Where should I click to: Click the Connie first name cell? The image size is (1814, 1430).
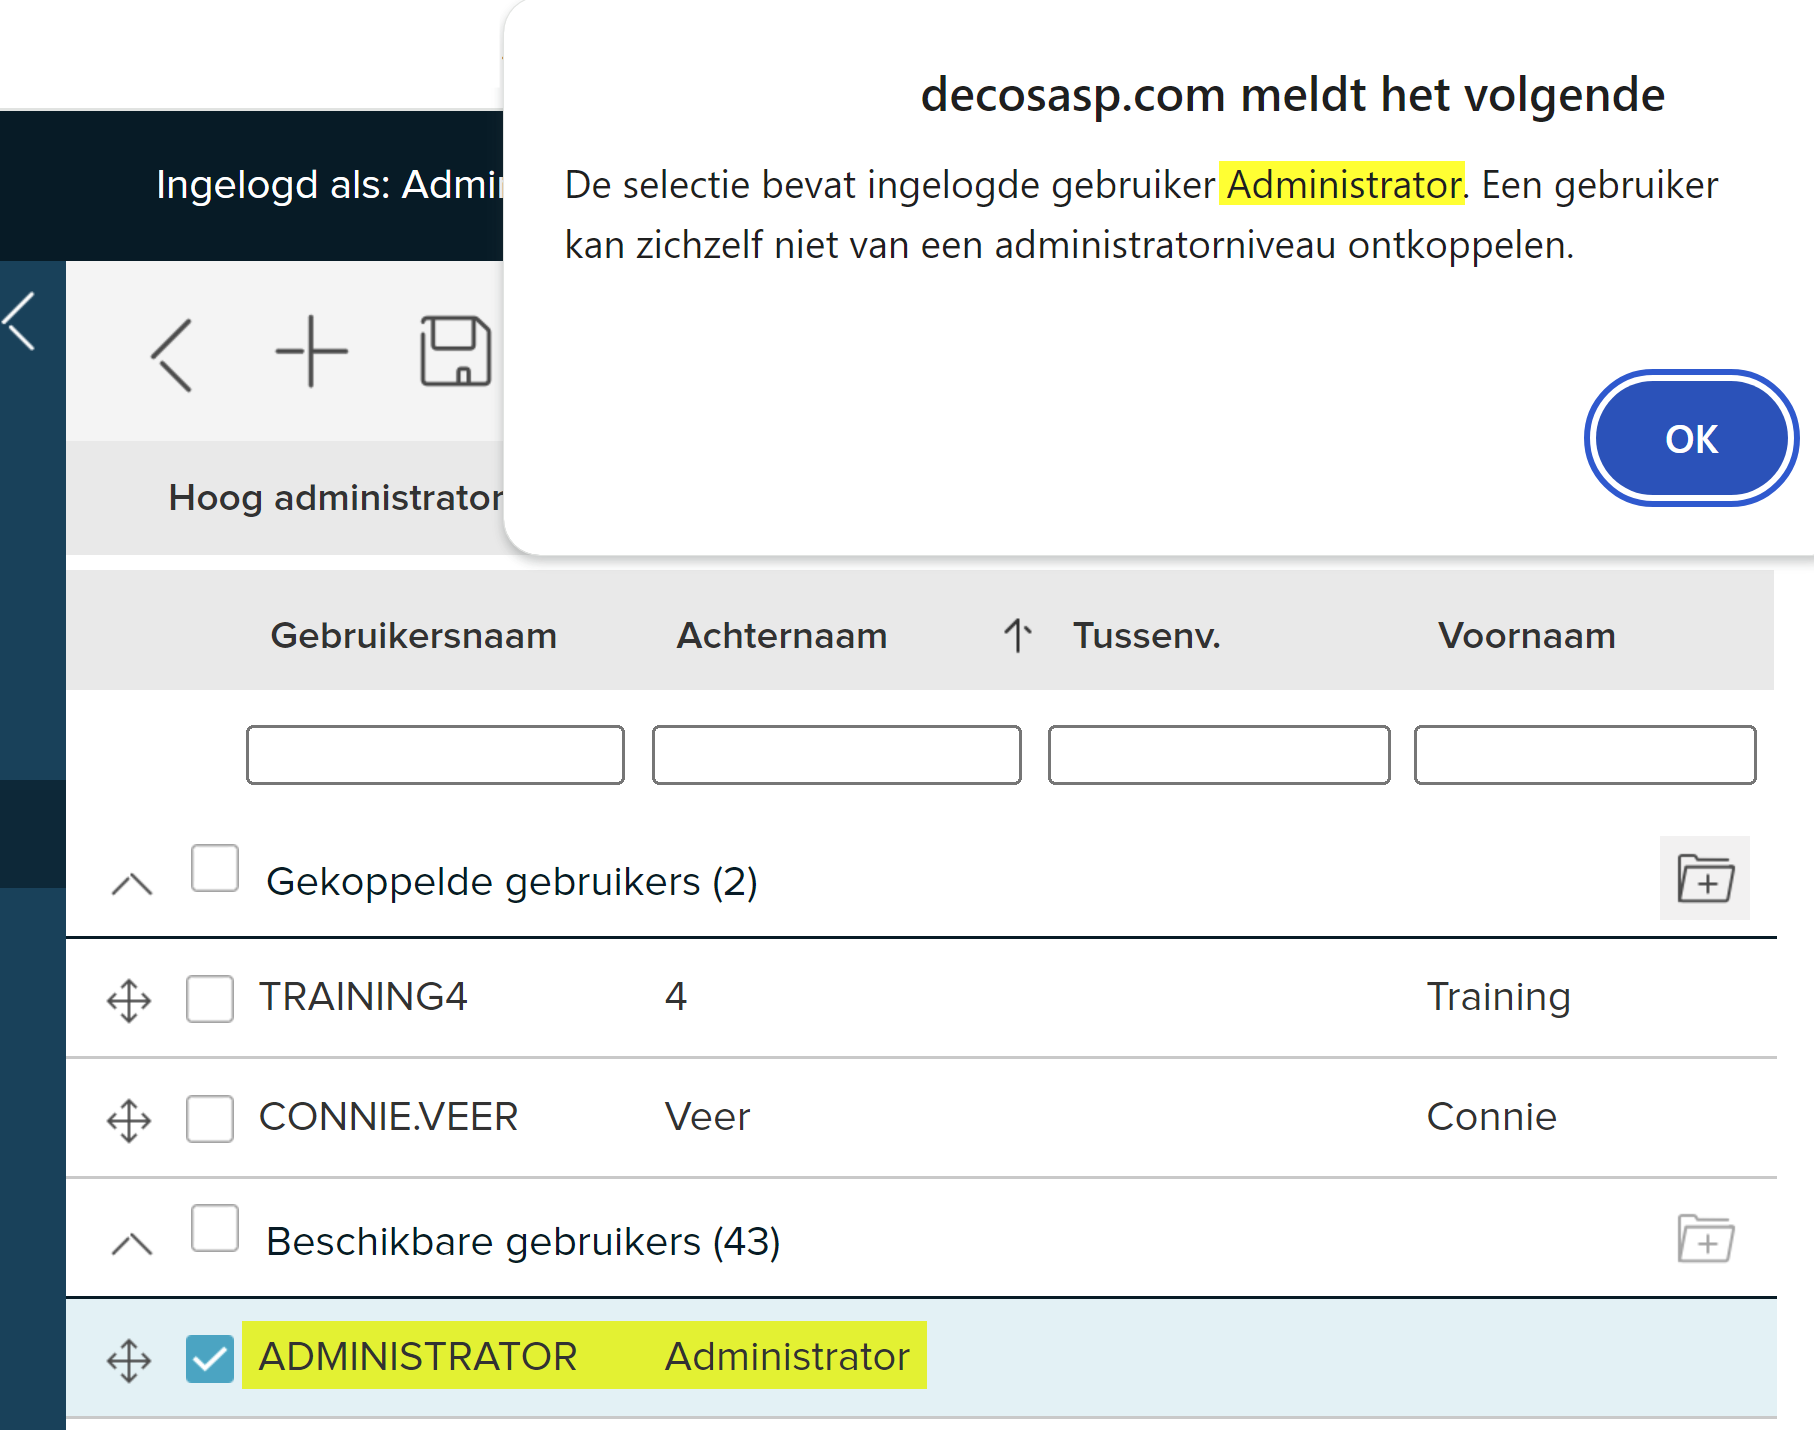1491,1116
